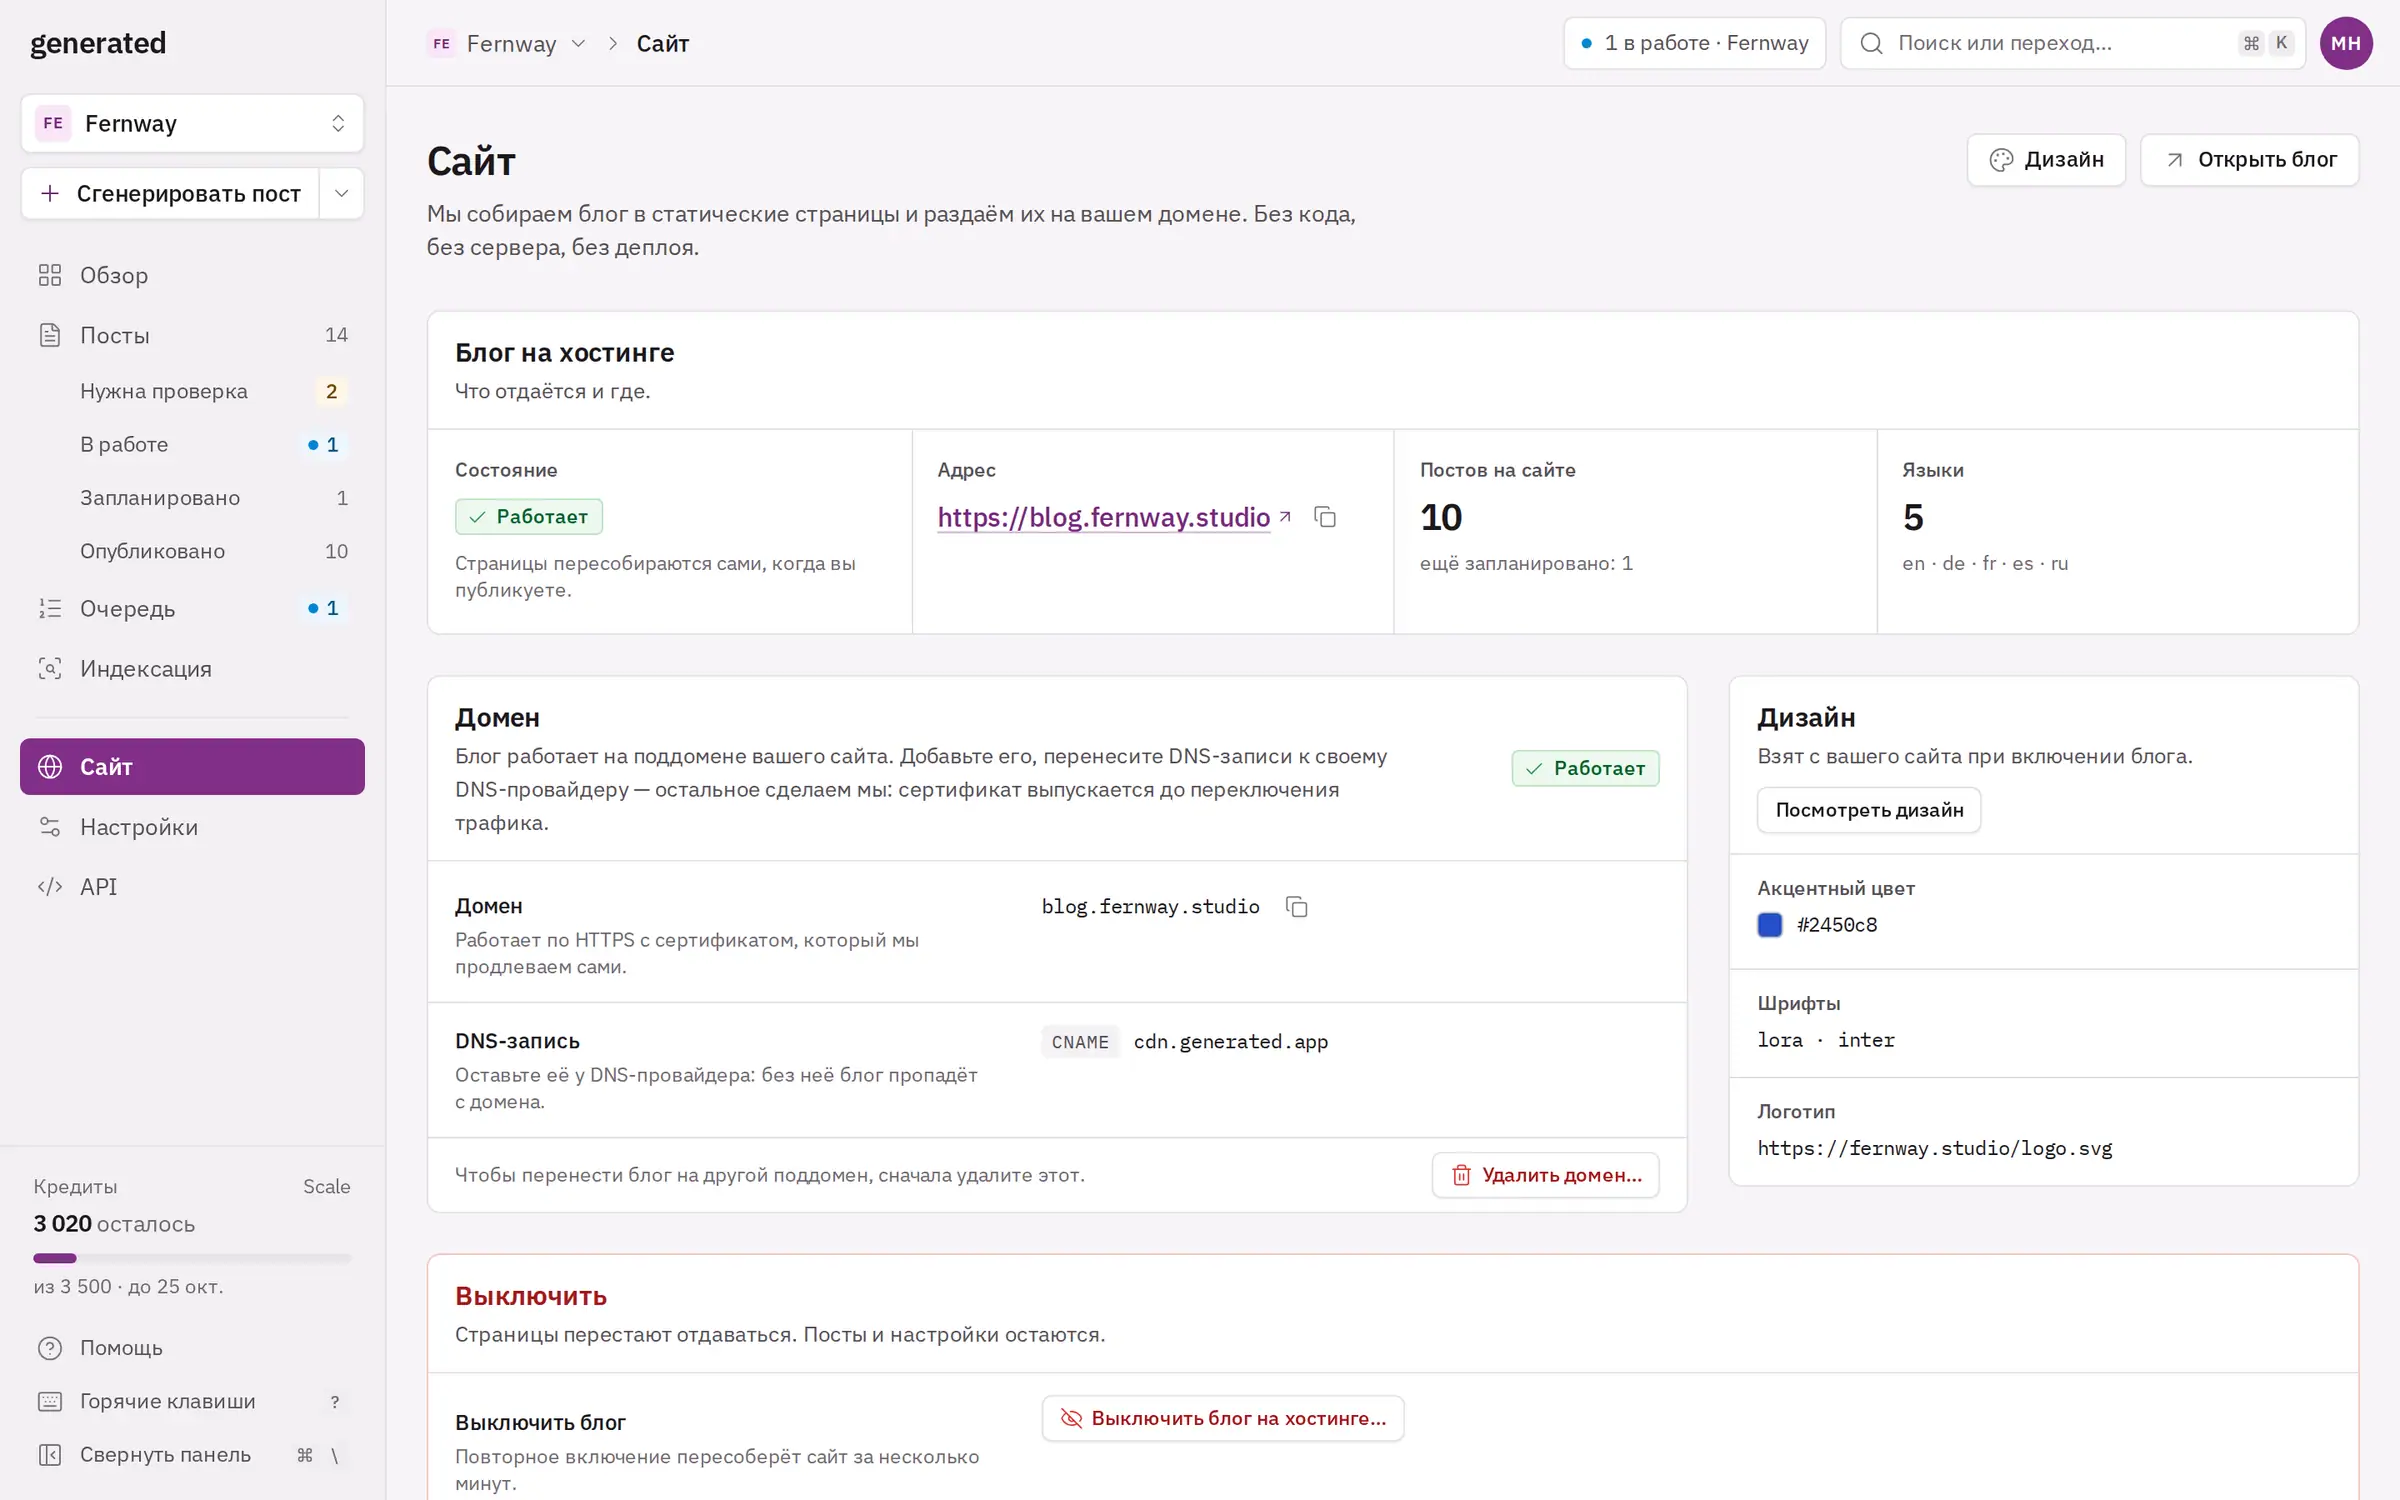2400x1500 pixels.
Task: Go to Очередь in the sidebar
Action: coord(192,608)
